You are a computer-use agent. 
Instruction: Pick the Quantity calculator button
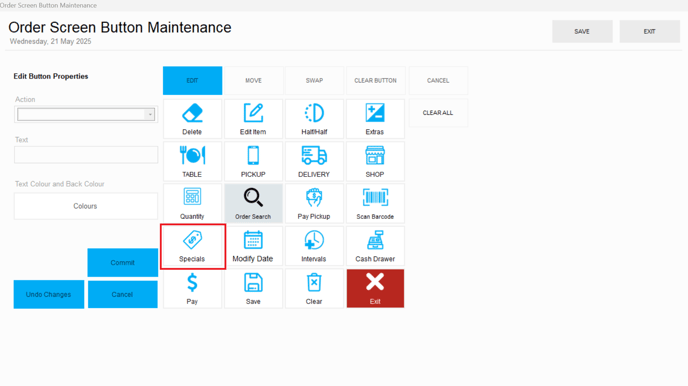click(x=192, y=204)
